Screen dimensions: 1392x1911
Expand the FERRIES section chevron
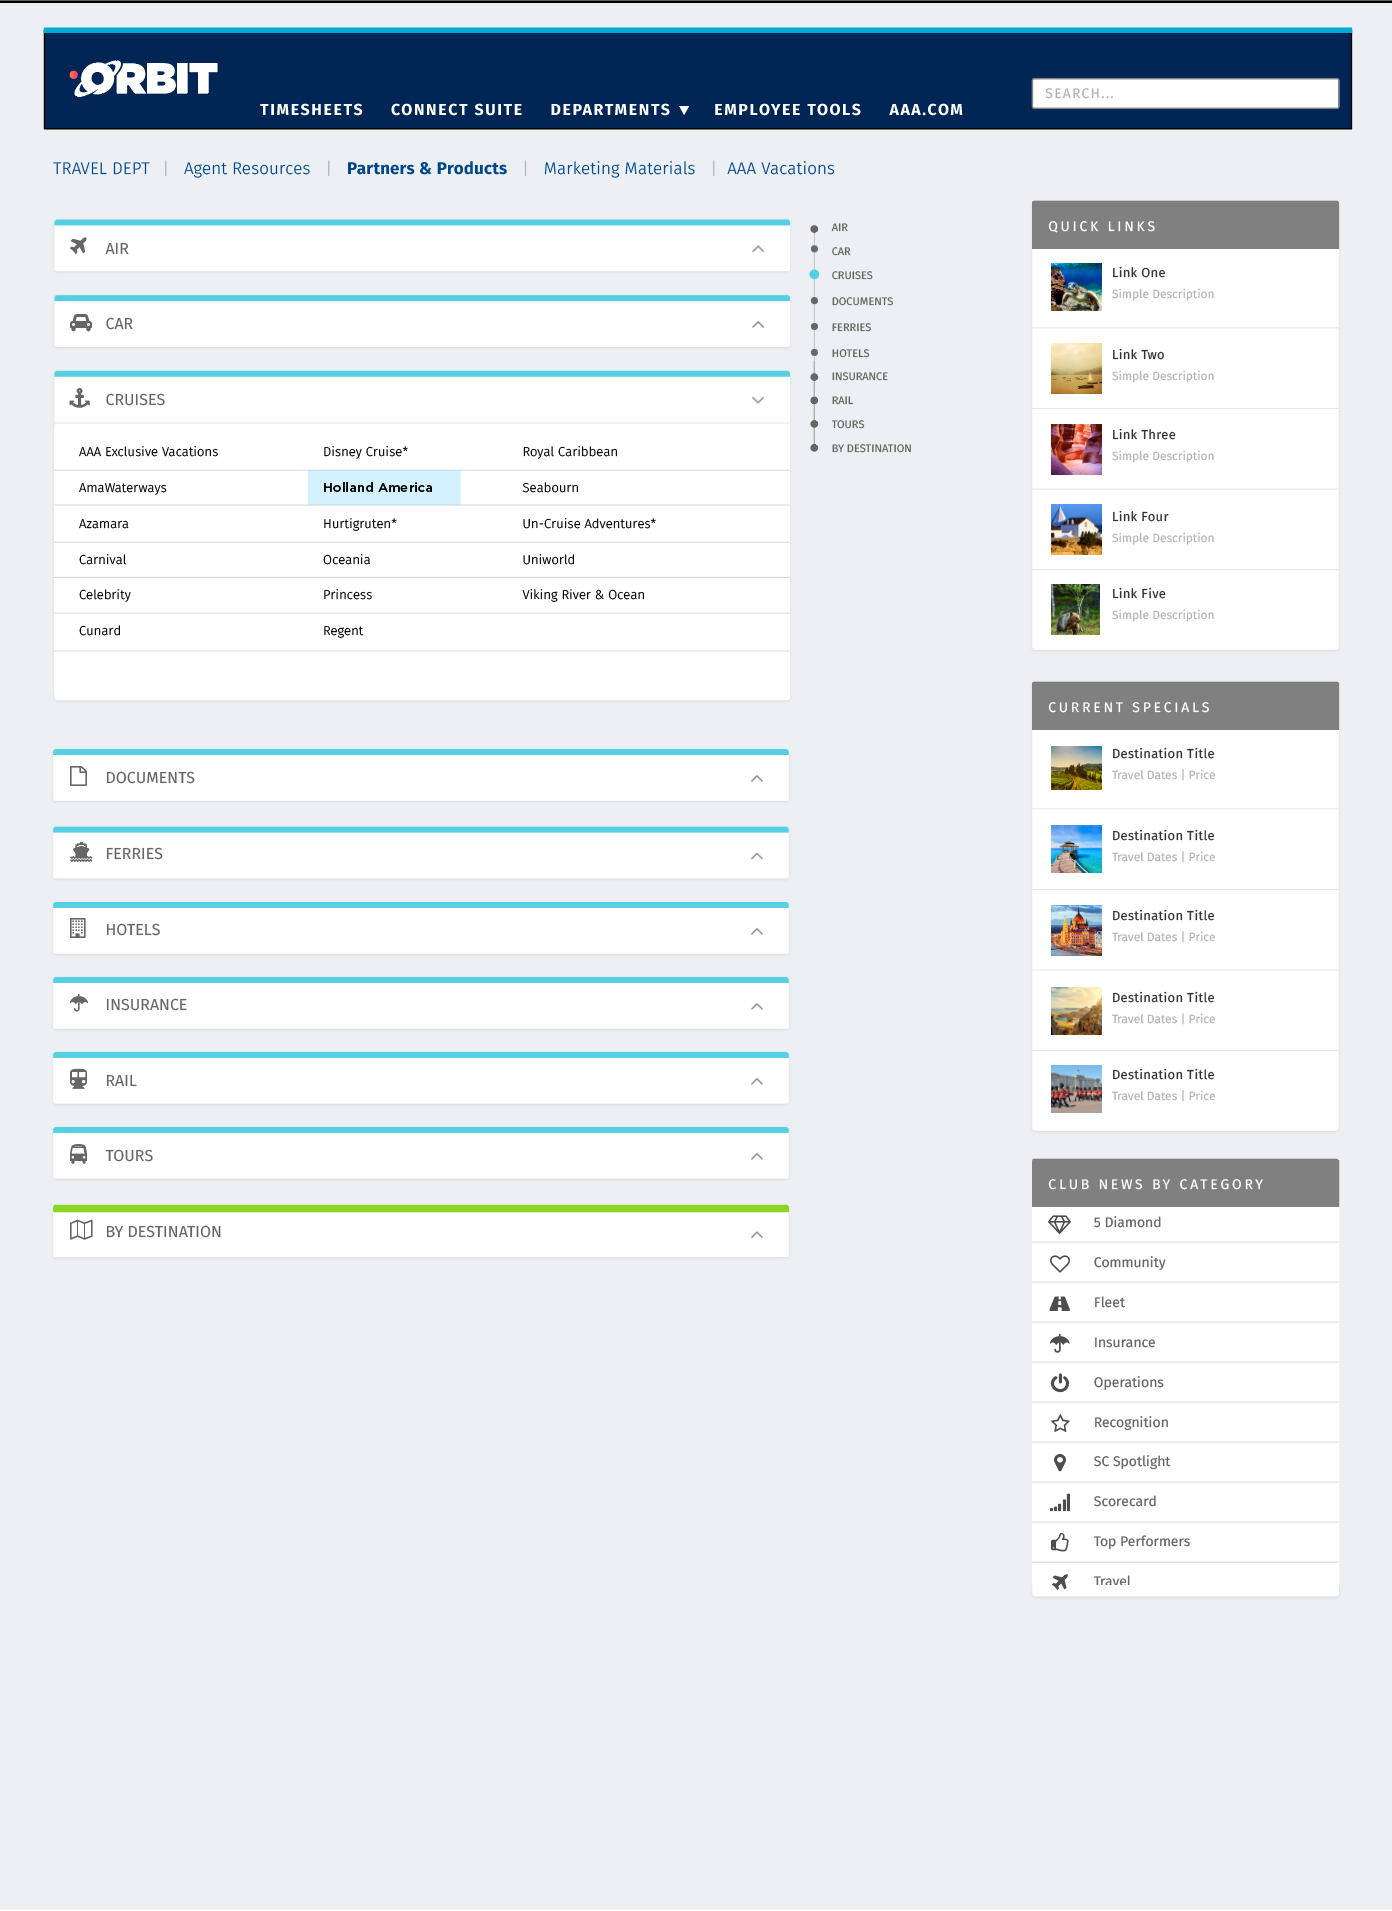757,856
